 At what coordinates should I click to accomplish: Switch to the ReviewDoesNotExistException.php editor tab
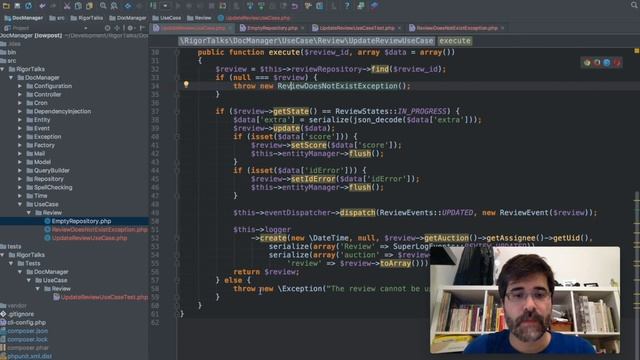pos(456,28)
